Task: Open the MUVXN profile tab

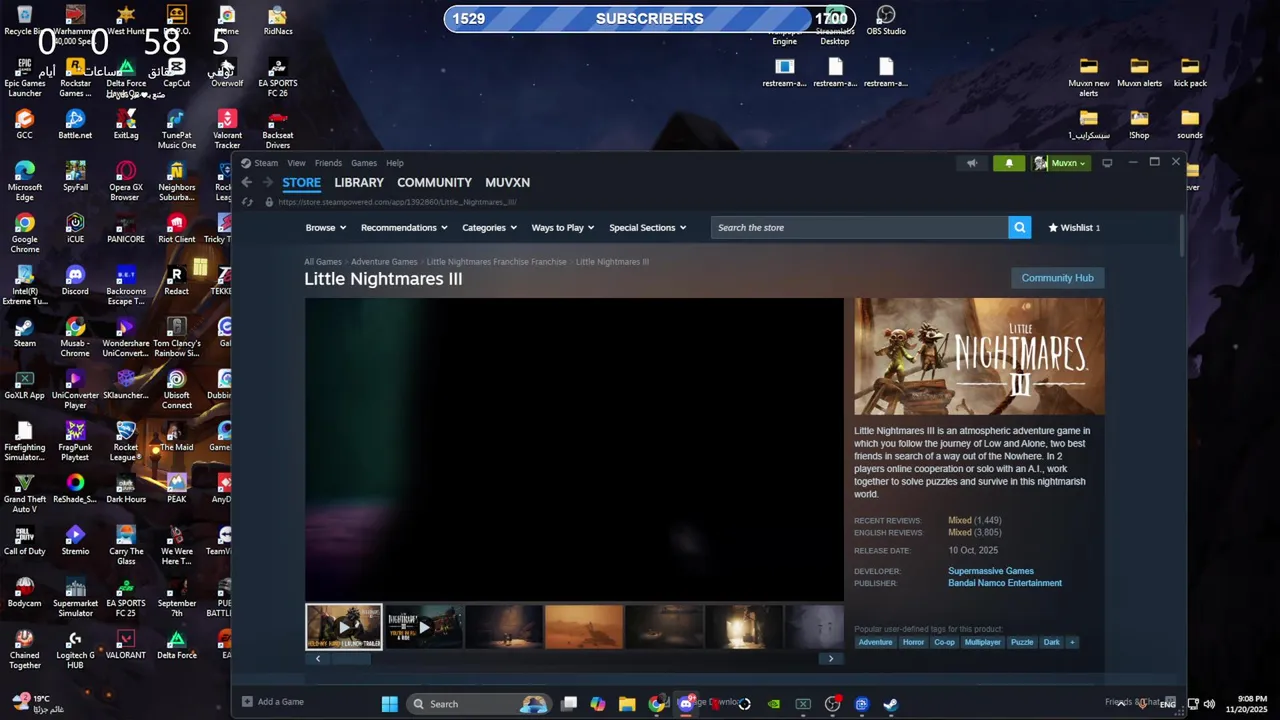Action: click(507, 182)
